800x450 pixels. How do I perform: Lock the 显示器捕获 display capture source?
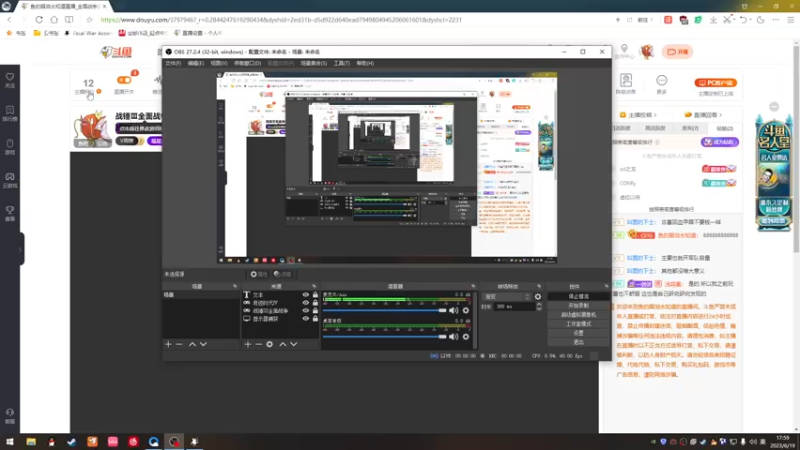[x=315, y=319]
